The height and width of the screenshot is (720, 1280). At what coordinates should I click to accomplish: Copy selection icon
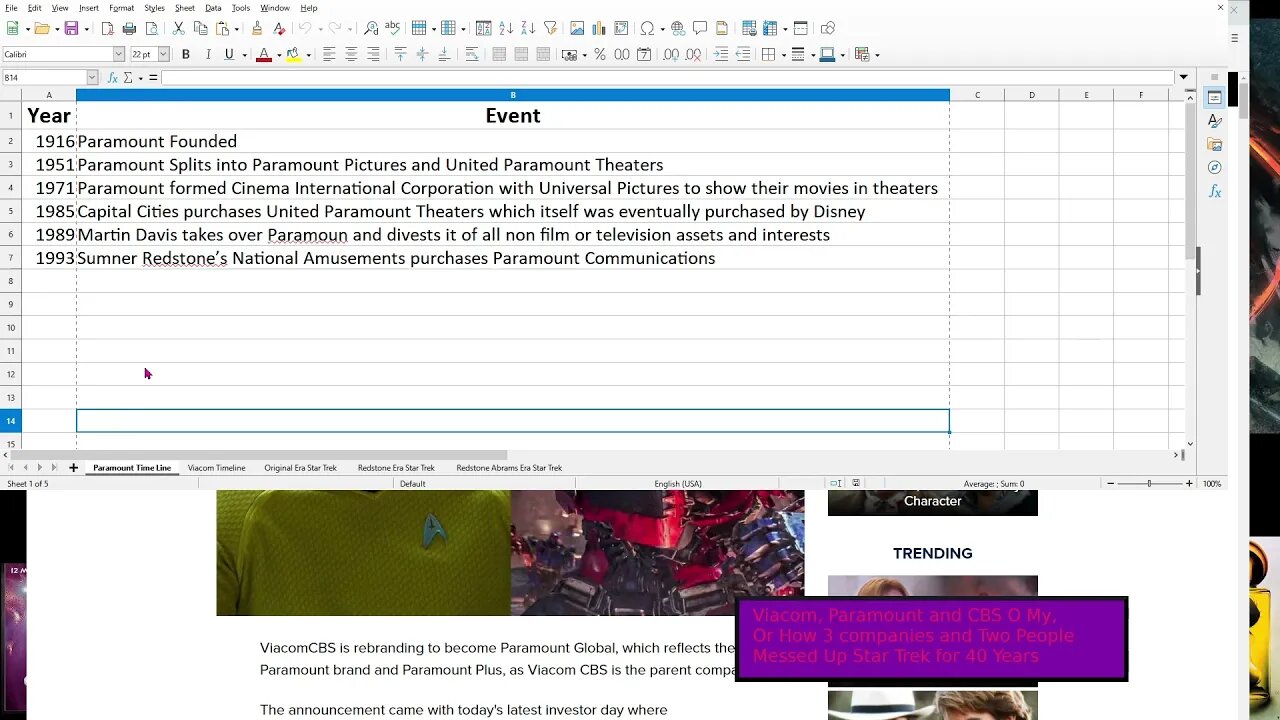coord(201,28)
